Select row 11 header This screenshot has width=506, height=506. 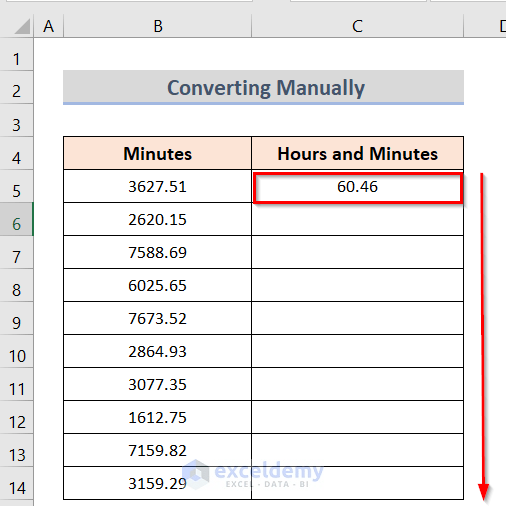click(16, 384)
